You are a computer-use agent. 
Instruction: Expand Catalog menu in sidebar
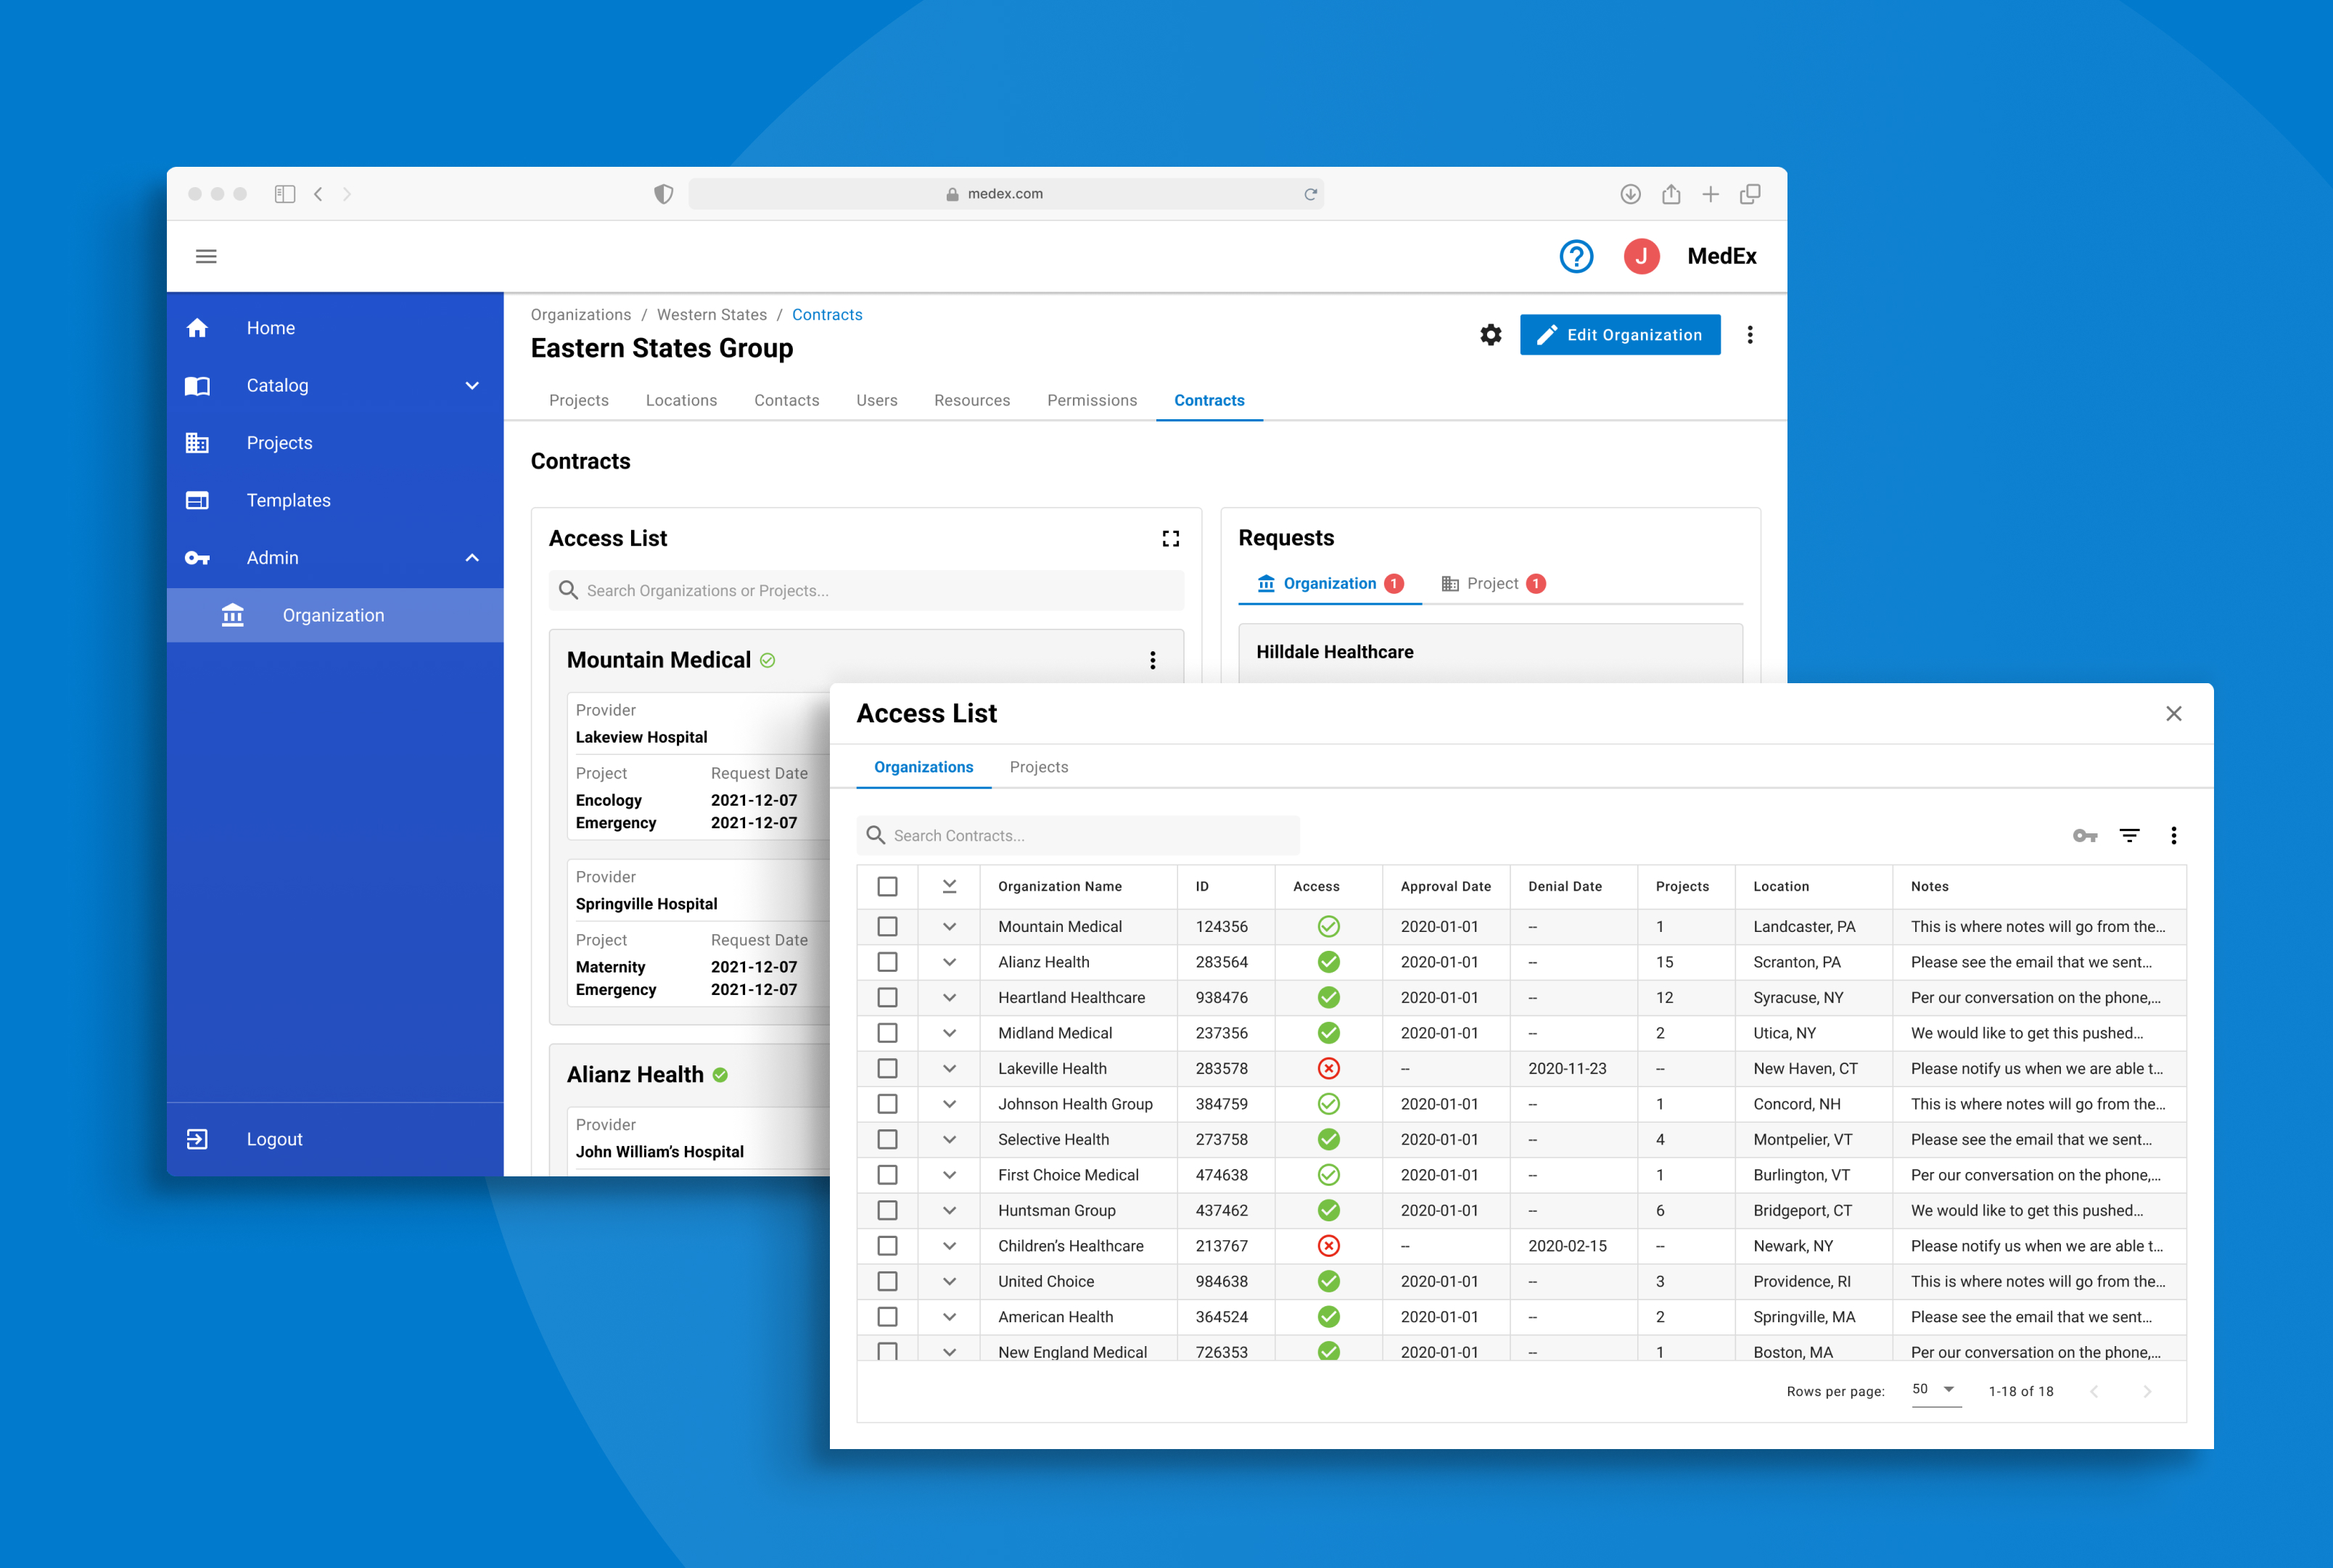[472, 385]
